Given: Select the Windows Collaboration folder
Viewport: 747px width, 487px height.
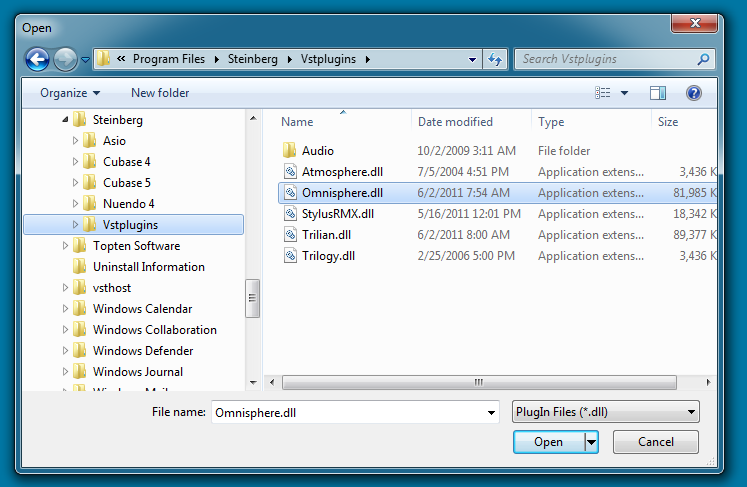Looking at the screenshot, I should [155, 330].
